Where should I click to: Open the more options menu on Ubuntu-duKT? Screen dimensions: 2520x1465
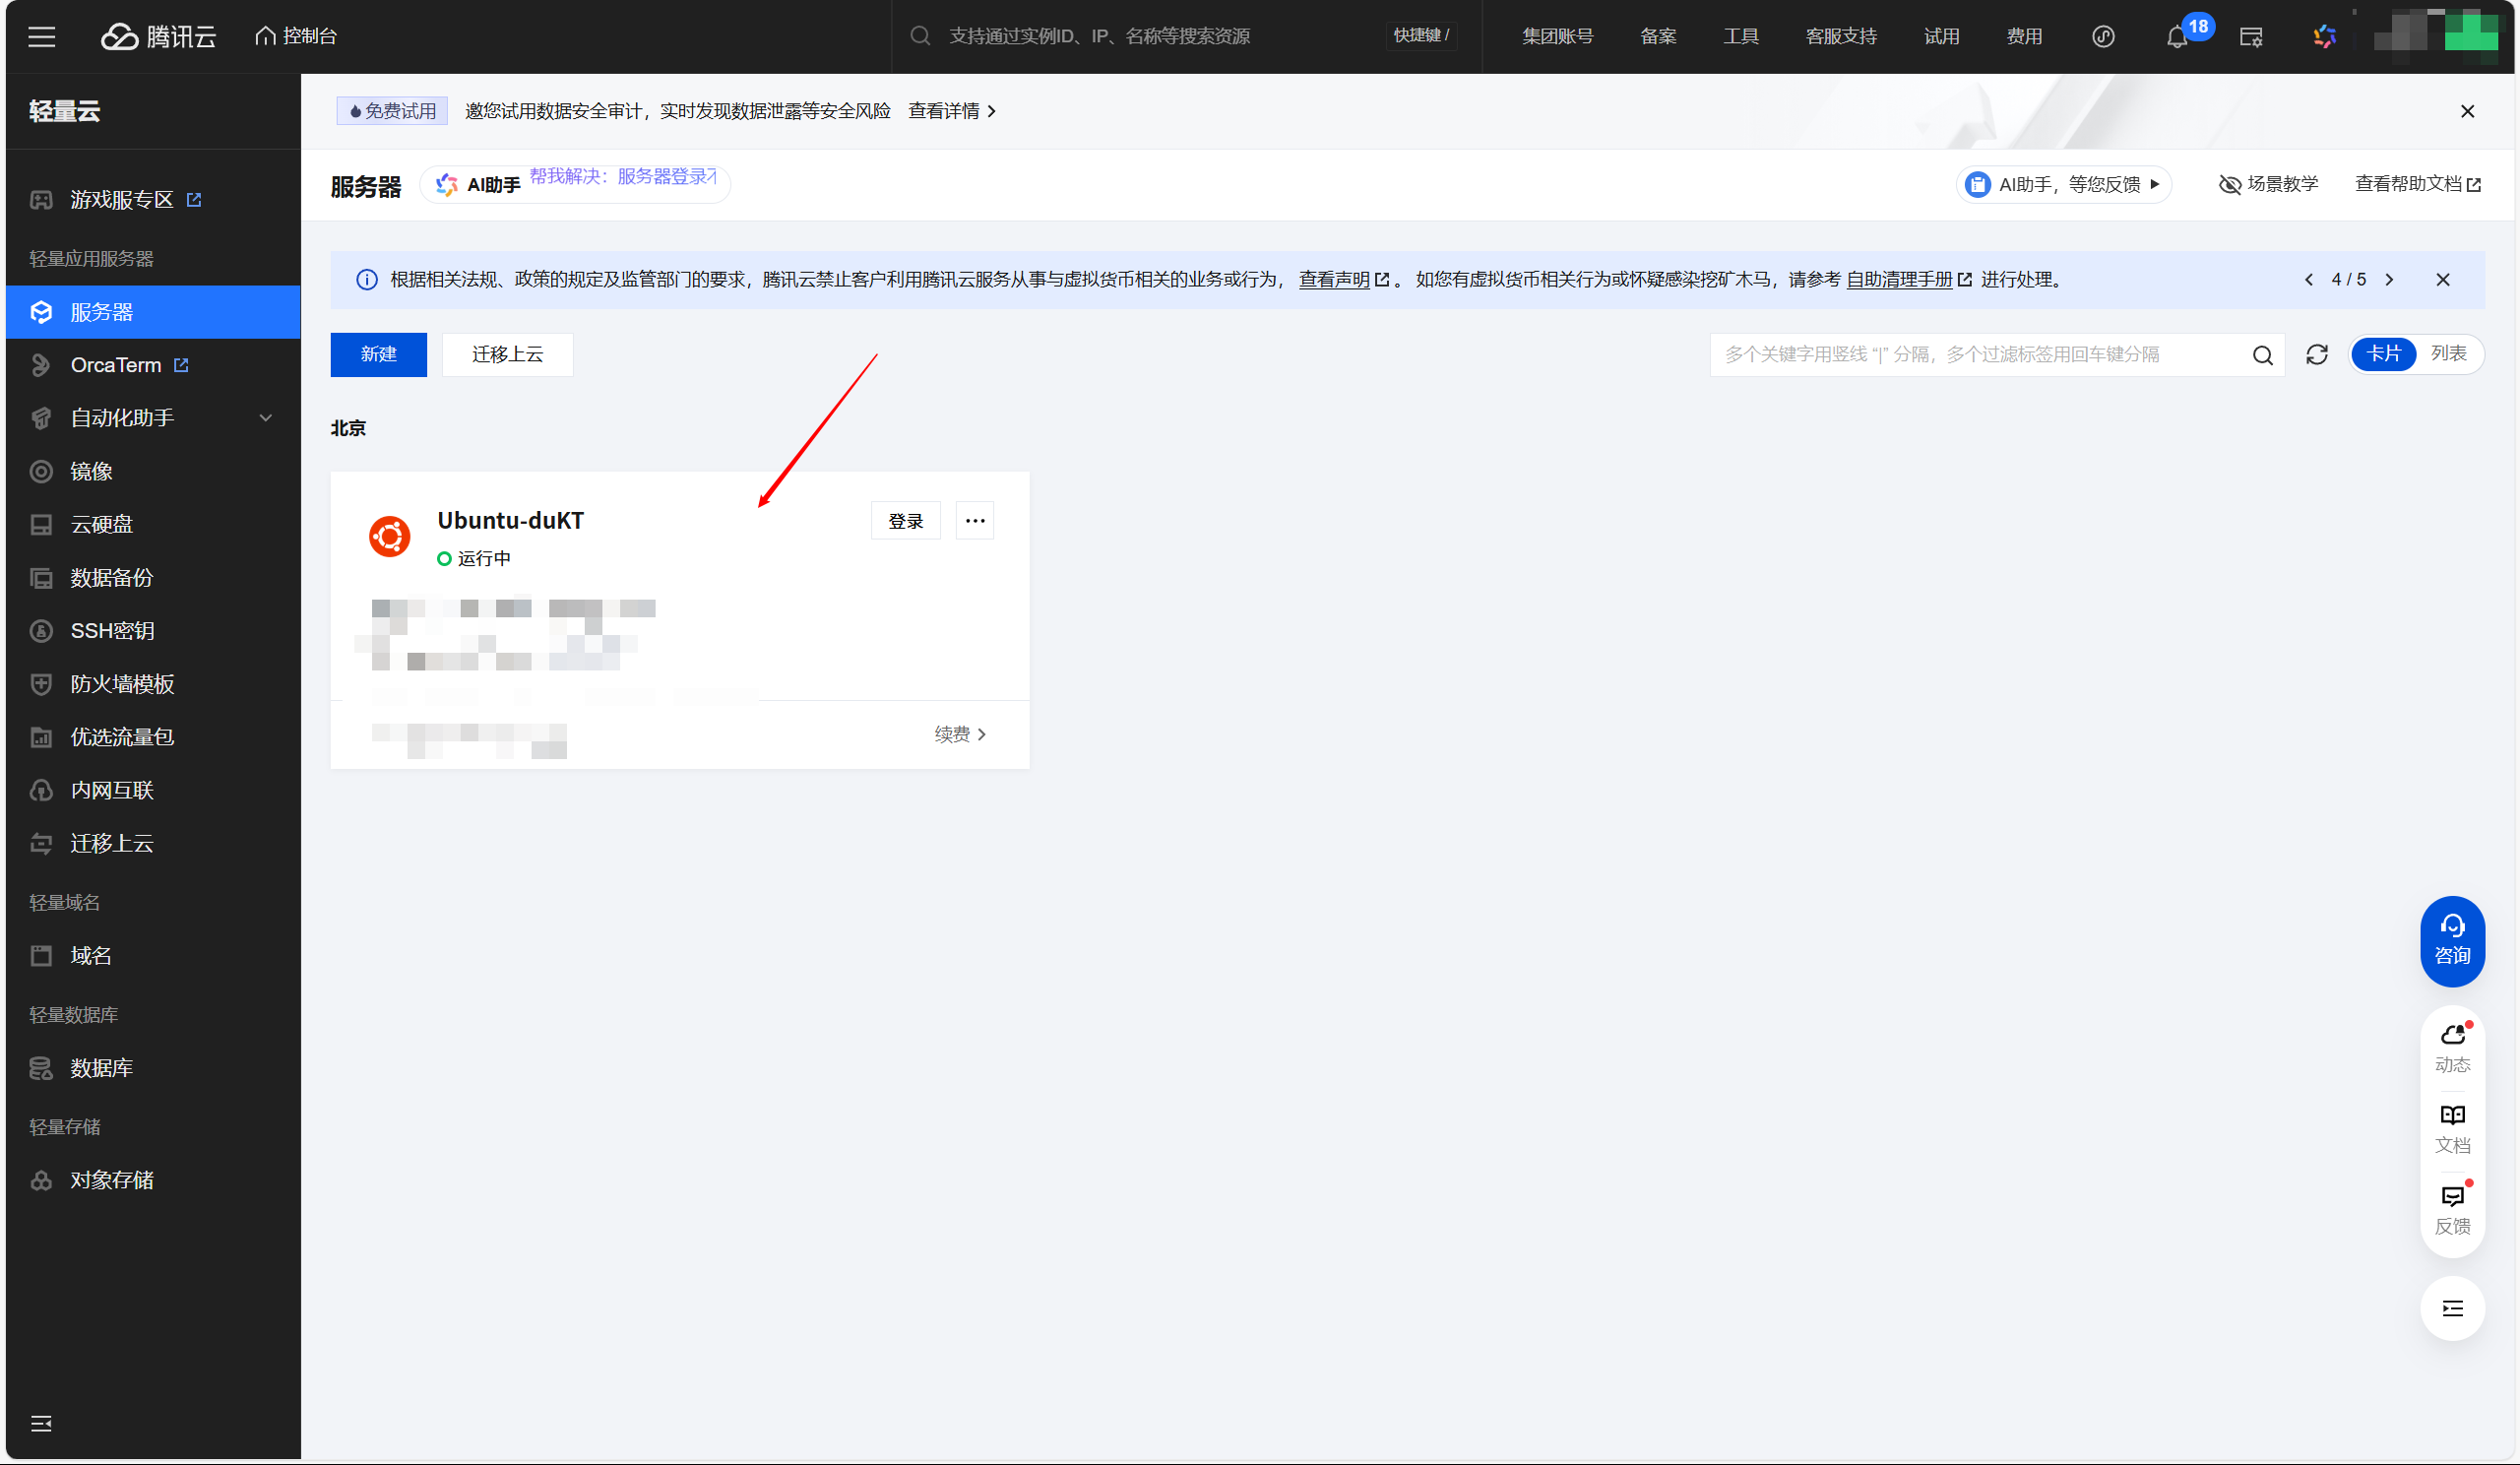click(x=974, y=521)
